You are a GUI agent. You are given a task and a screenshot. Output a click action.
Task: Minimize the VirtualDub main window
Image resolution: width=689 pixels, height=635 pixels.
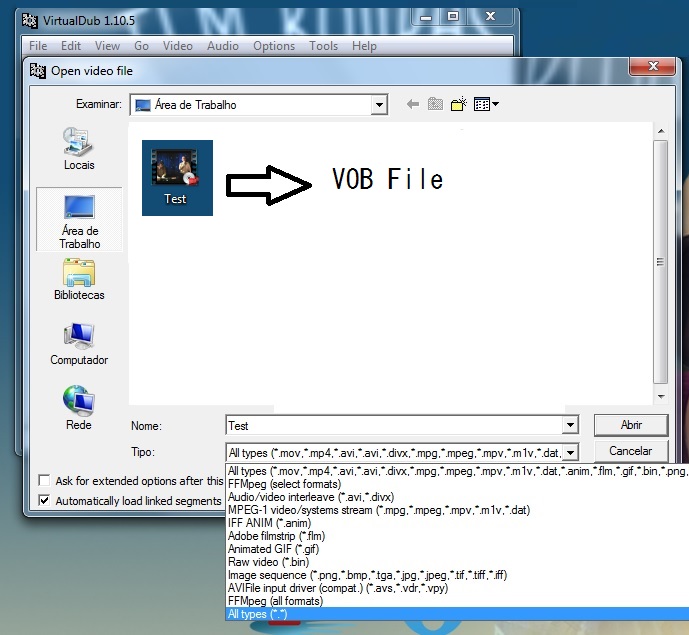(x=425, y=17)
